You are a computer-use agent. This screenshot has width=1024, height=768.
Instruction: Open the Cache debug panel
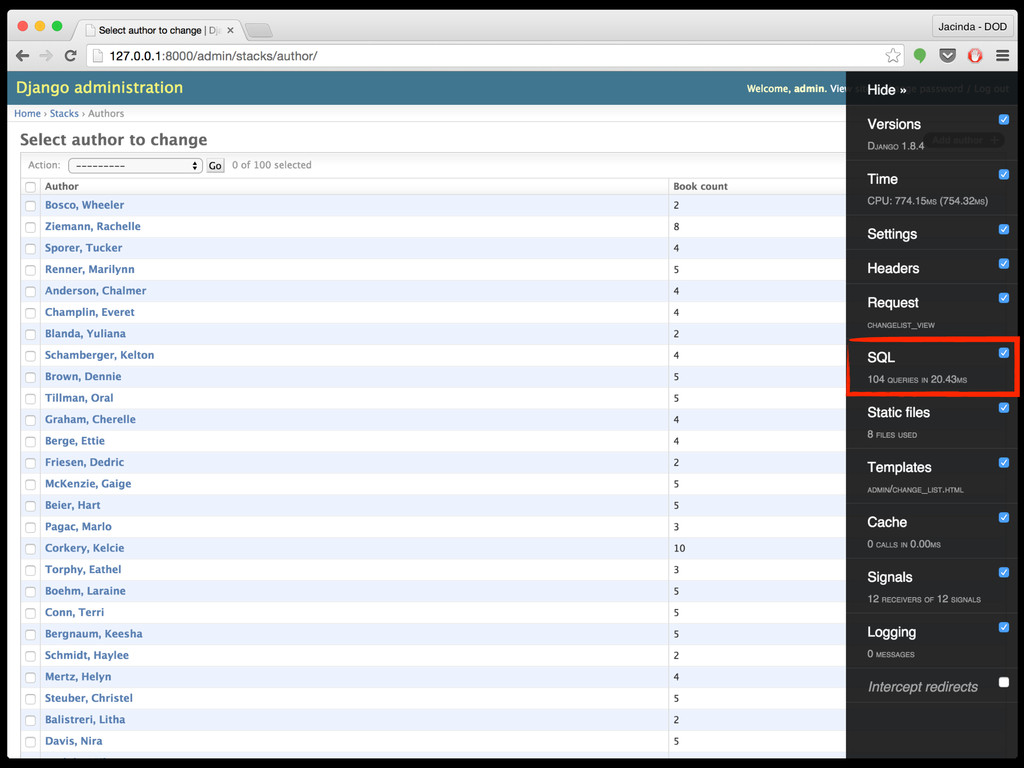pyautogui.click(x=887, y=522)
